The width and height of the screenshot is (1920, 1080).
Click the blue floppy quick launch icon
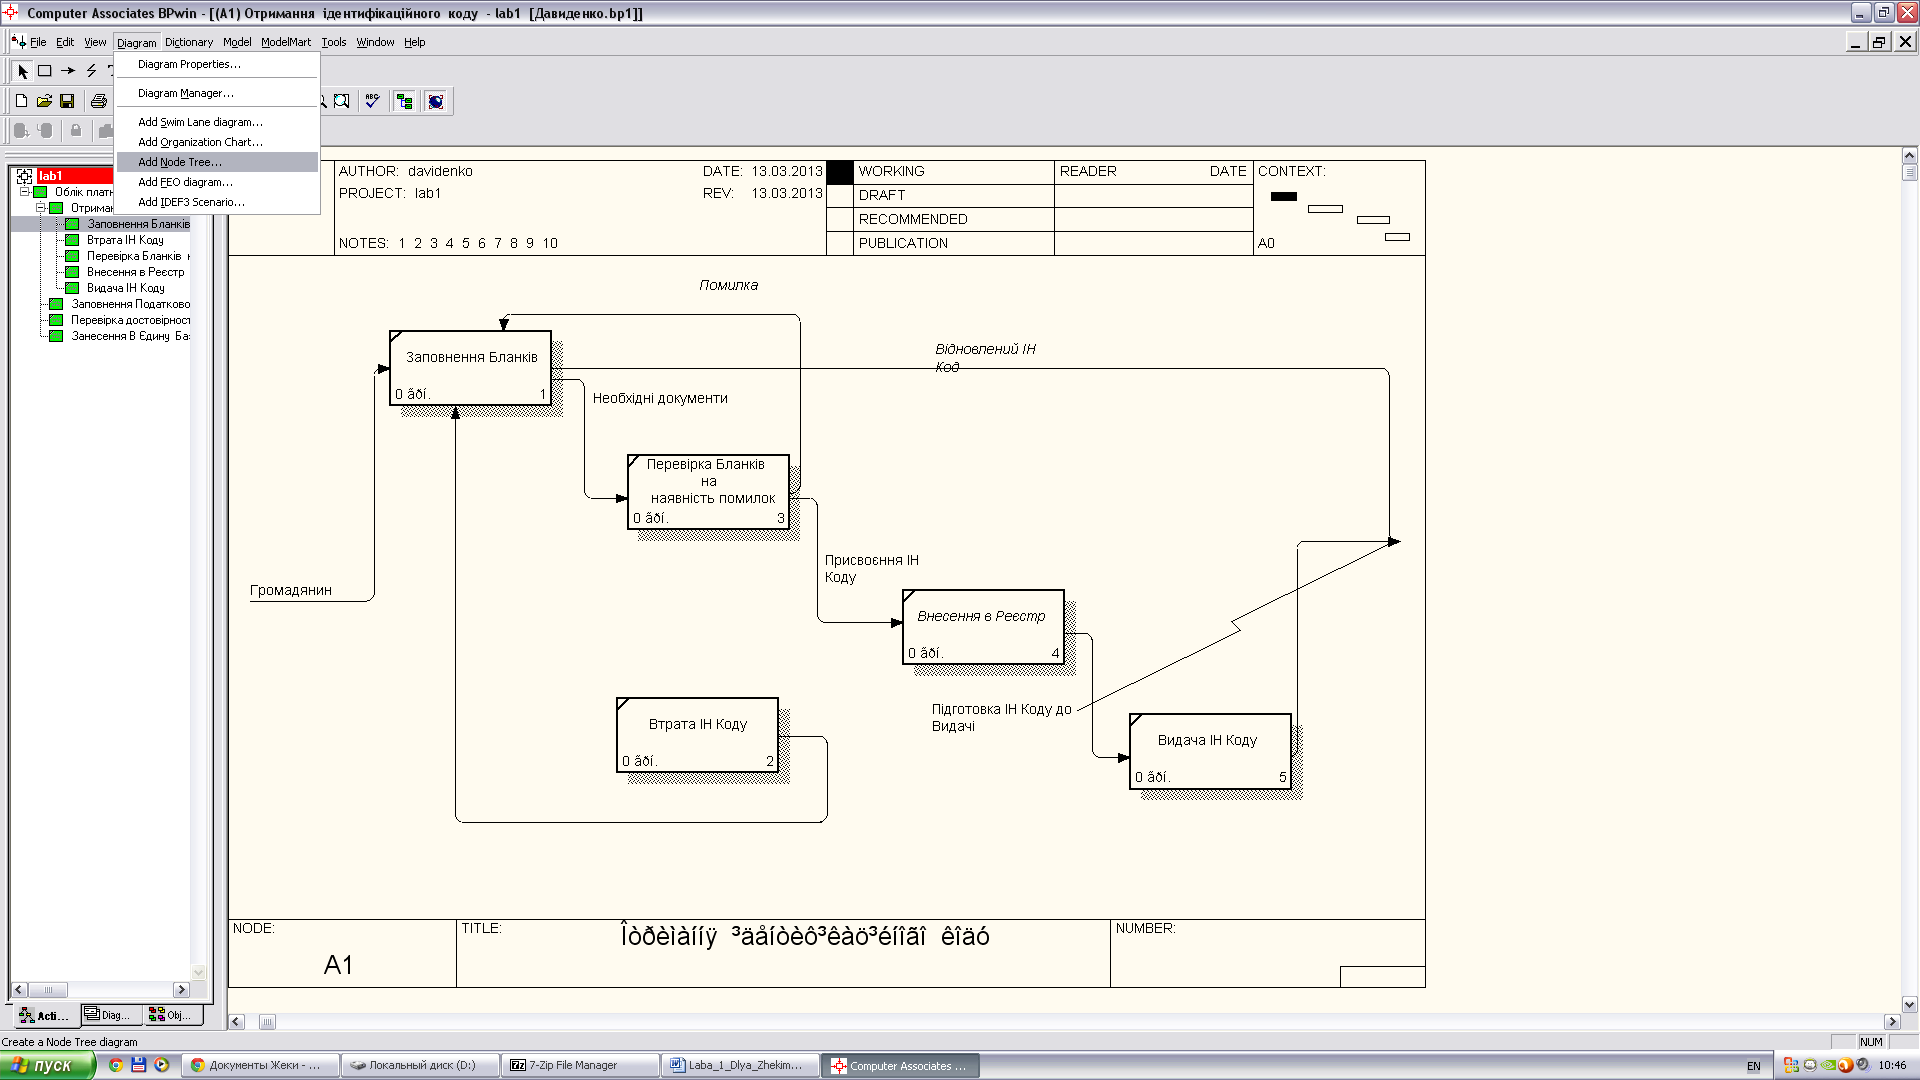[x=139, y=1065]
